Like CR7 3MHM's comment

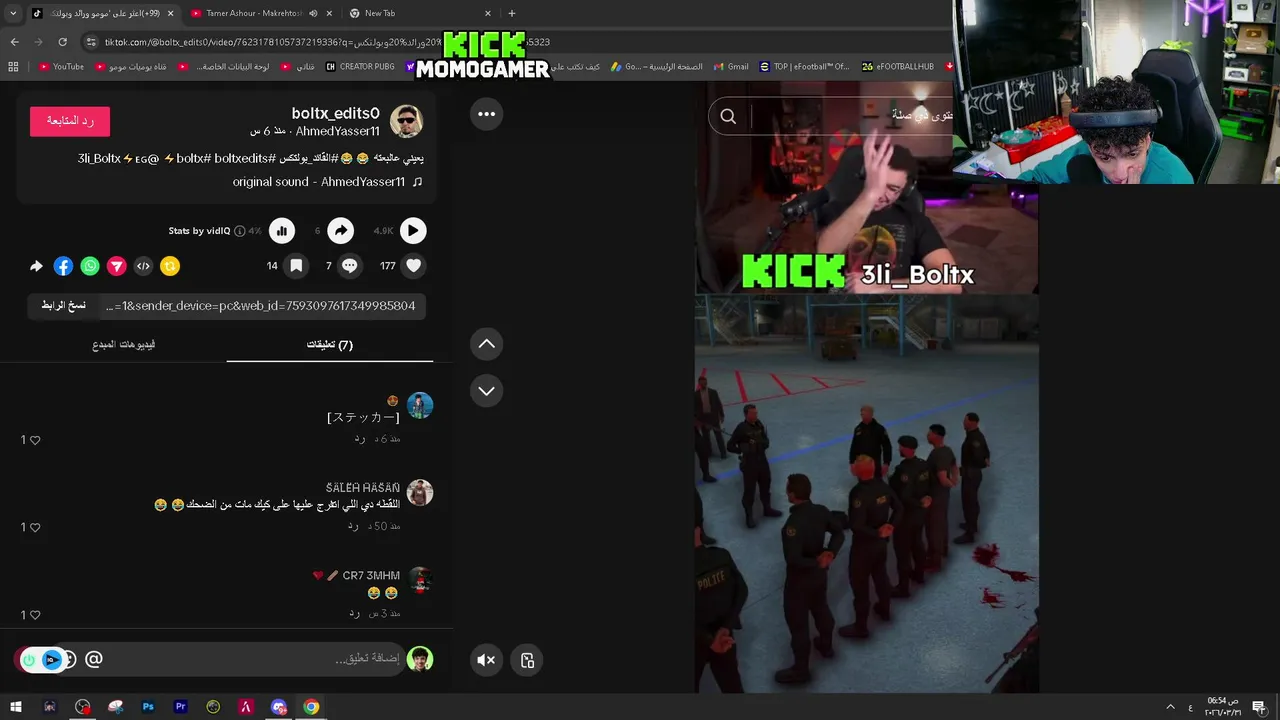click(35, 615)
